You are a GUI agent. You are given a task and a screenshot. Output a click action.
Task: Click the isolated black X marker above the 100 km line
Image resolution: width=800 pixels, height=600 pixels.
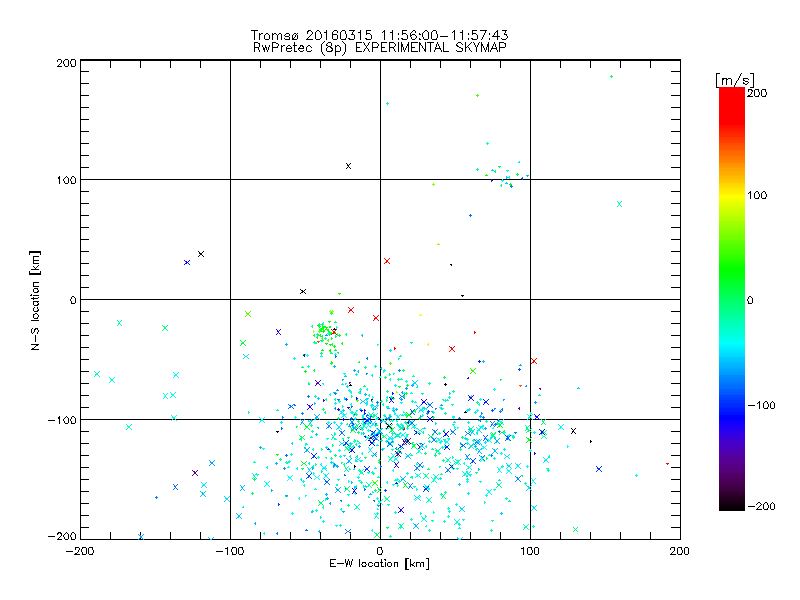click(x=348, y=166)
